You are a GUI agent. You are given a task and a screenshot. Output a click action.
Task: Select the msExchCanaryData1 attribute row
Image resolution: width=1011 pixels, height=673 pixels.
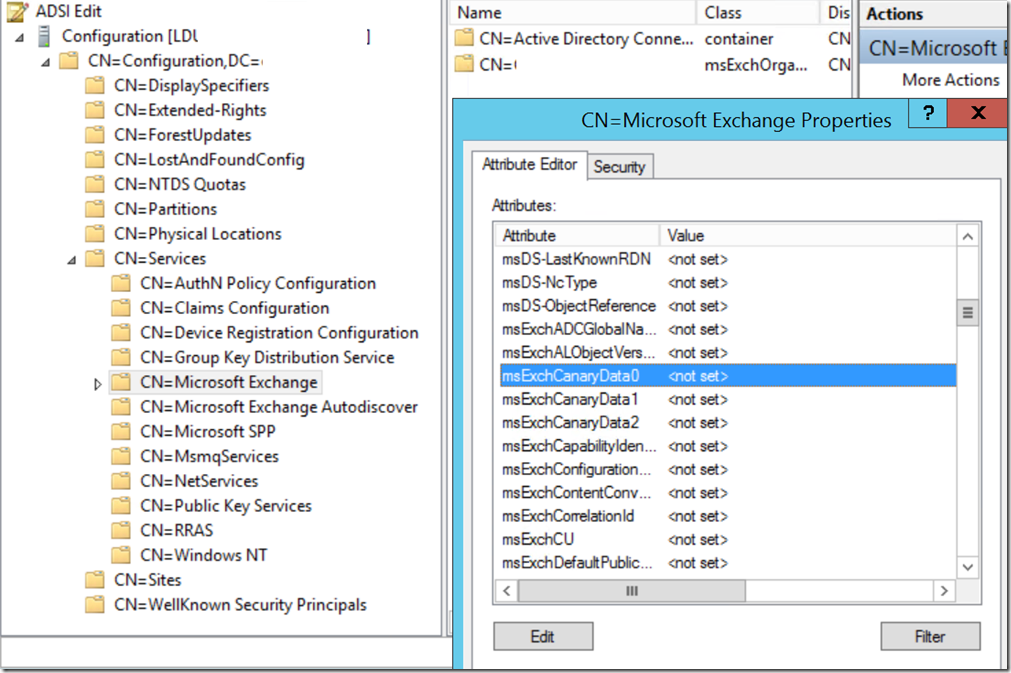pyautogui.click(x=728, y=400)
